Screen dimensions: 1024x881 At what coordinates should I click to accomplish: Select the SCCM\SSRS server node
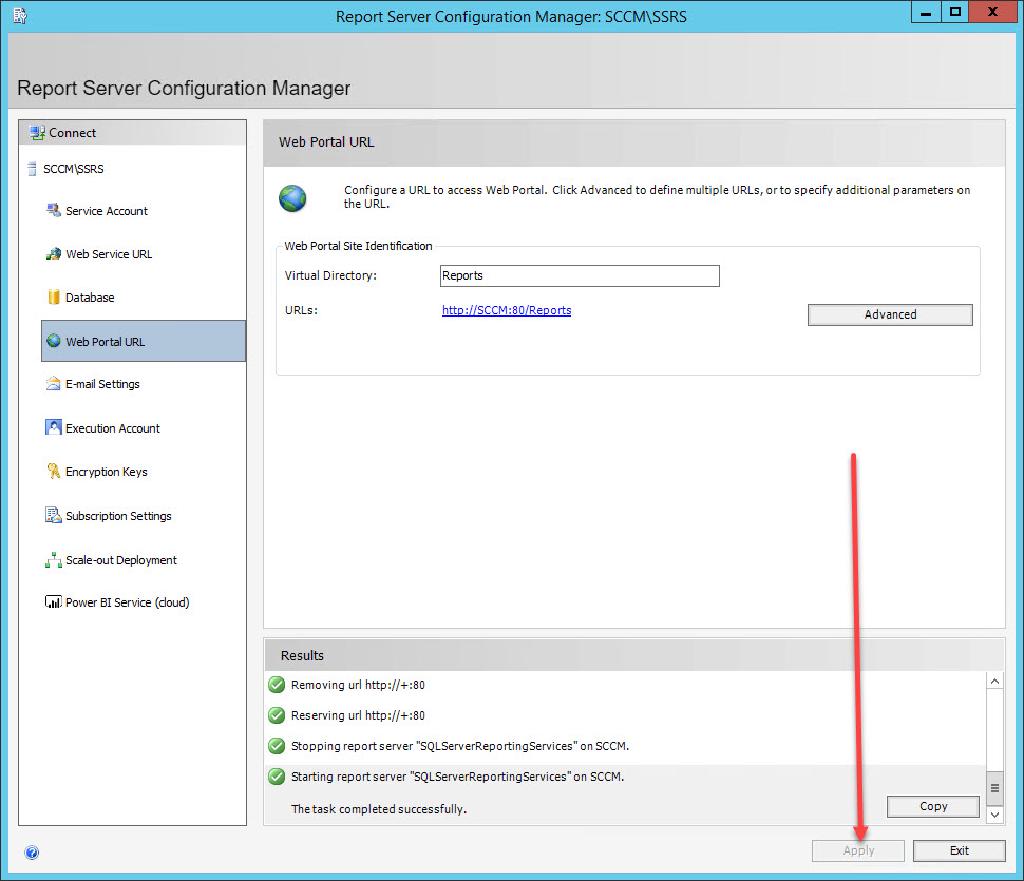click(73, 169)
